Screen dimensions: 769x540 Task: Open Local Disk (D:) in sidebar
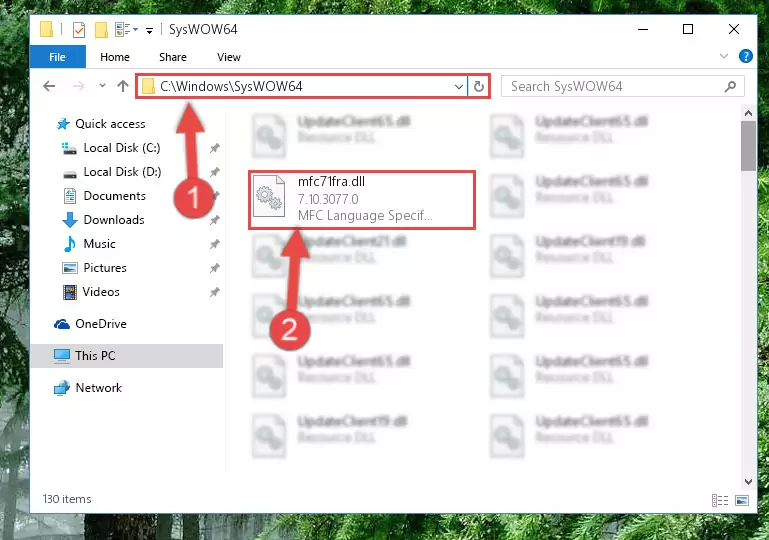coord(122,172)
